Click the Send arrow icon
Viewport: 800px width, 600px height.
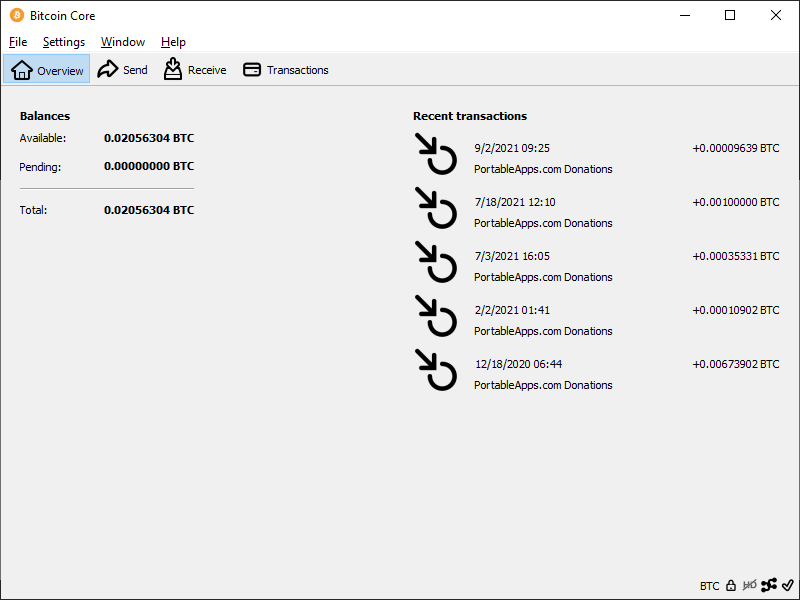click(x=108, y=70)
